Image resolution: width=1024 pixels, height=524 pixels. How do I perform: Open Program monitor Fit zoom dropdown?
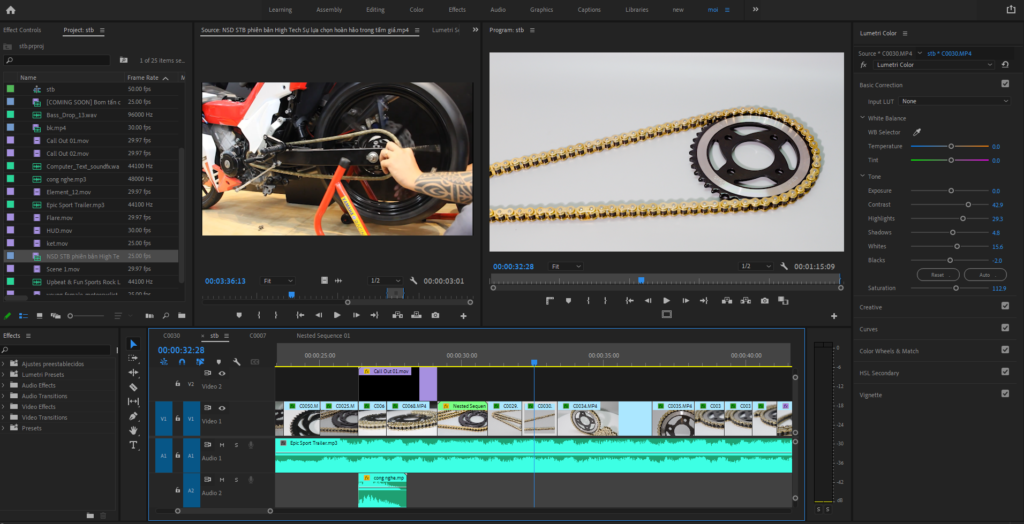(566, 267)
